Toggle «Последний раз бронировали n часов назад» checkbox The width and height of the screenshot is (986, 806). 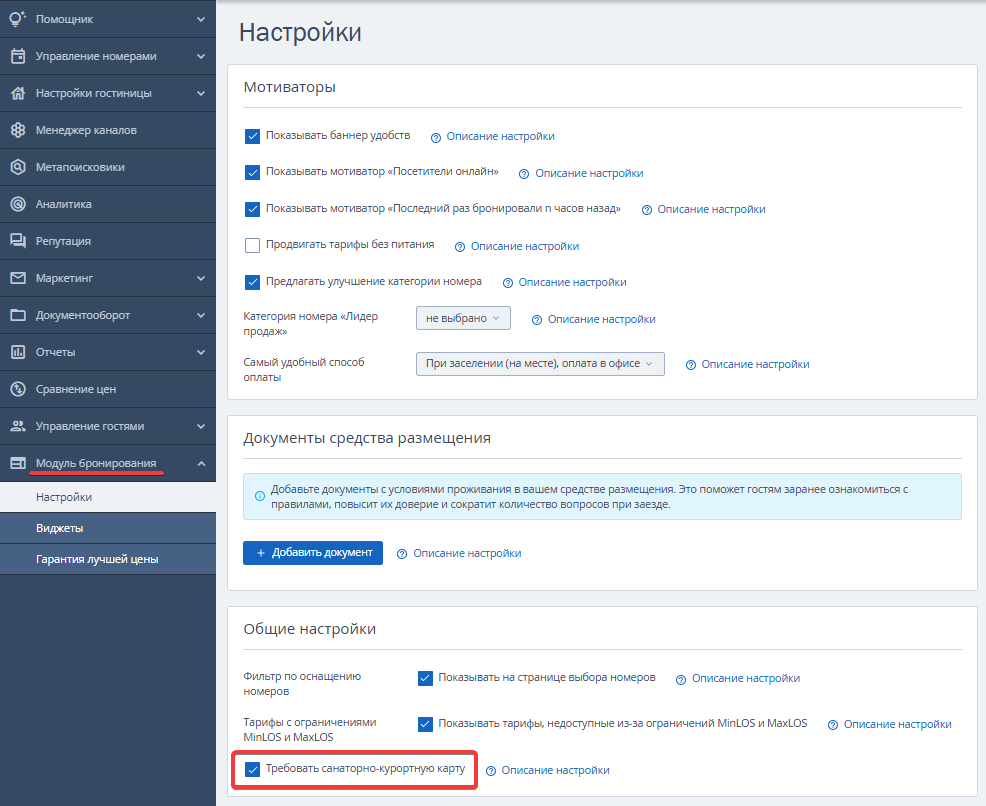pyautogui.click(x=252, y=209)
